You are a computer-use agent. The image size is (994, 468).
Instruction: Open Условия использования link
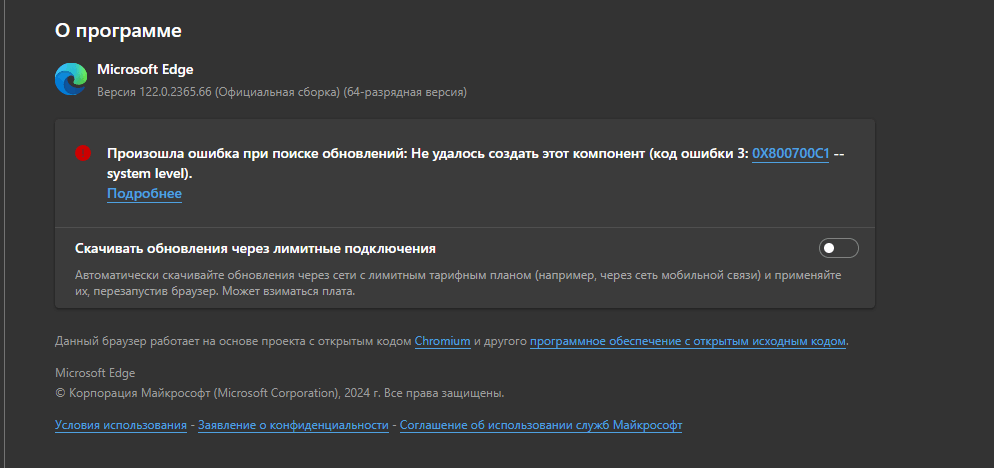(121, 425)
